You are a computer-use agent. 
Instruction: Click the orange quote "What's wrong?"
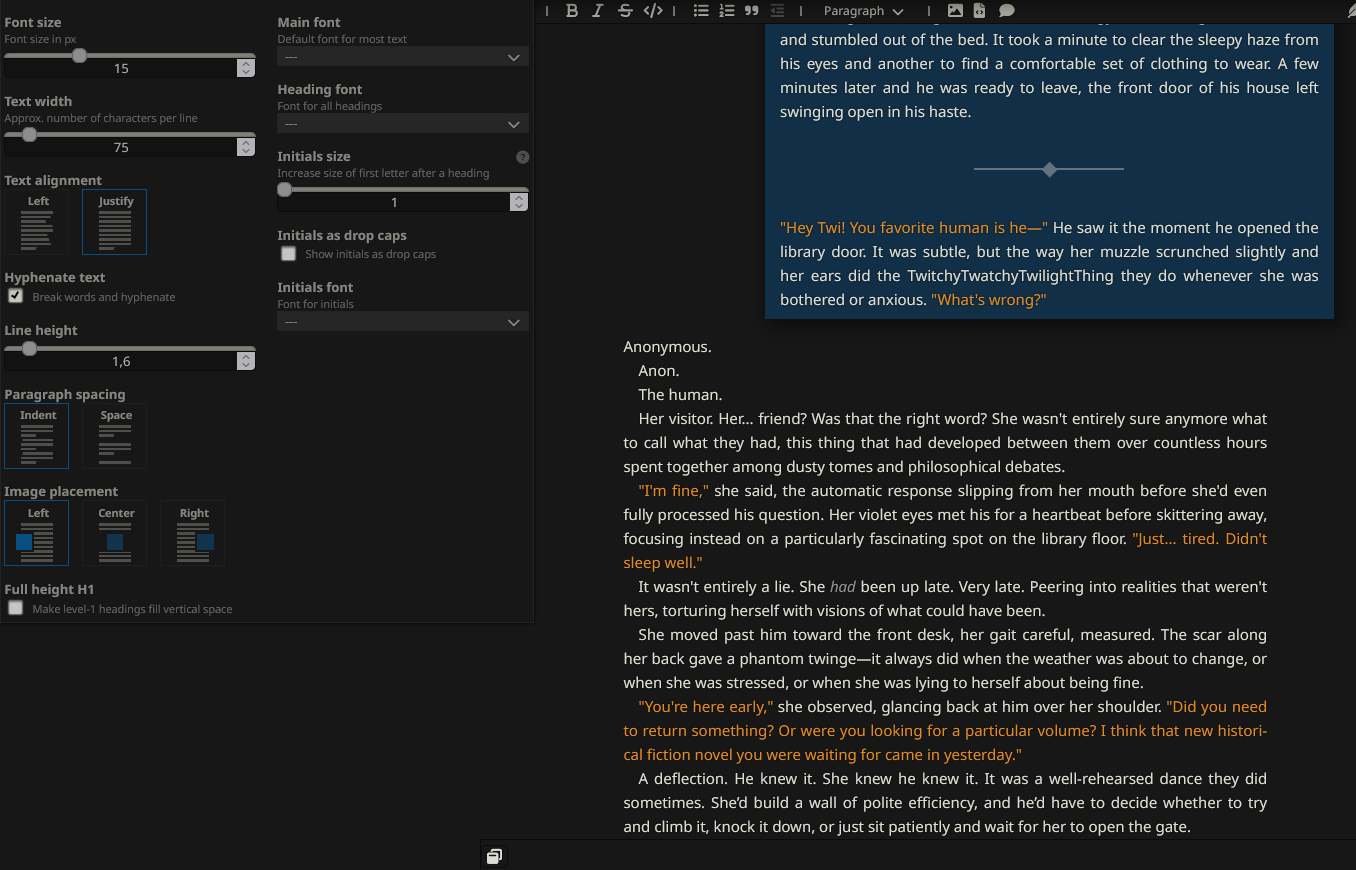coord(988,300)
